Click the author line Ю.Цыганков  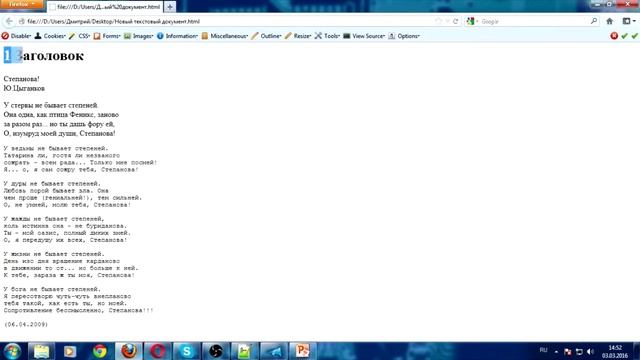(x=24, y=88)
